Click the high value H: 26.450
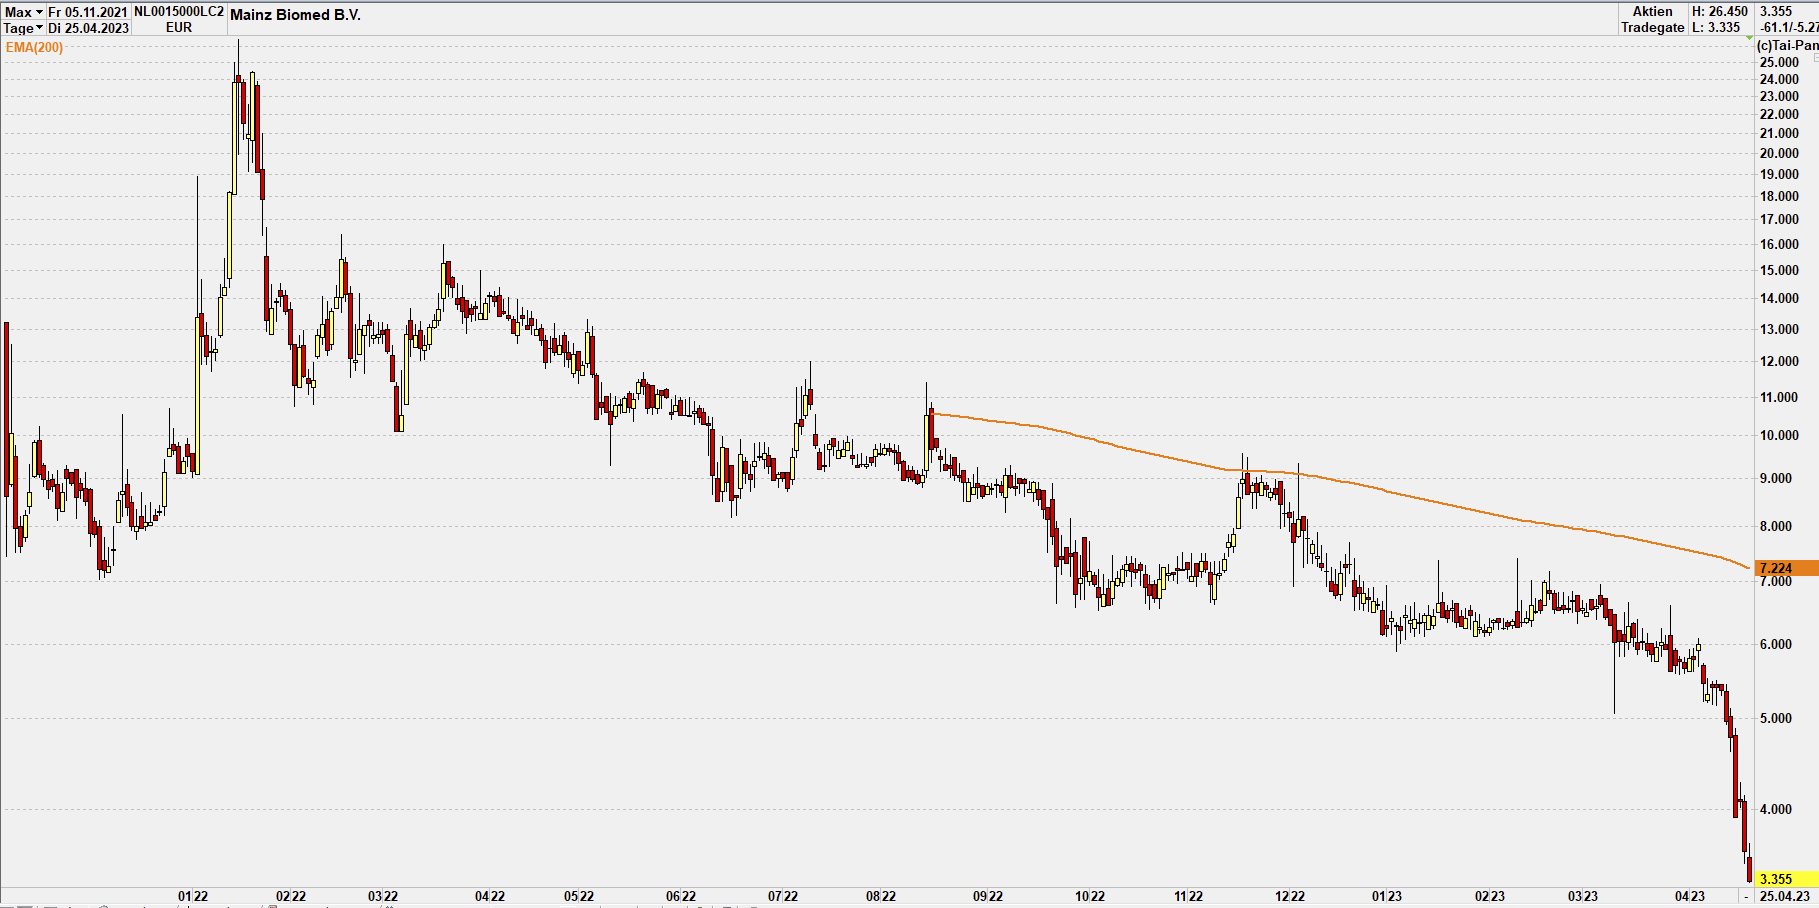The height and width of the screenshot is (908, 1819). 1718,11
